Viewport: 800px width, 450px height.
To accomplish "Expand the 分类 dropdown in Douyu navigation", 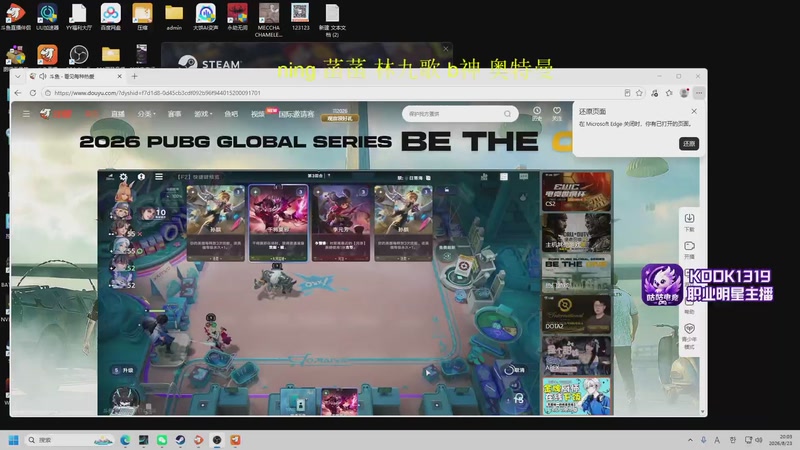I will coord(146,114).
